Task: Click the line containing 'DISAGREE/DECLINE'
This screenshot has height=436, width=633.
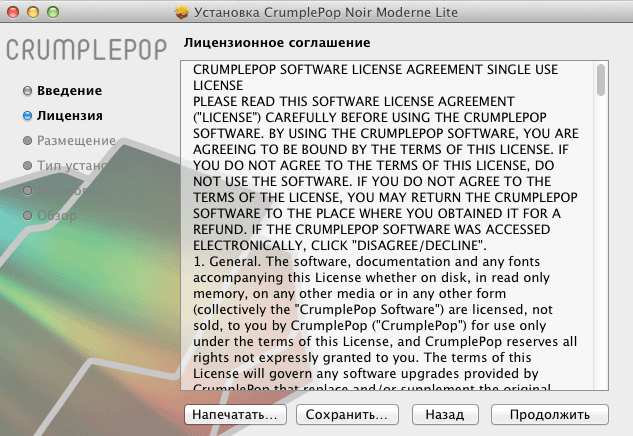Action: point(340,245)
